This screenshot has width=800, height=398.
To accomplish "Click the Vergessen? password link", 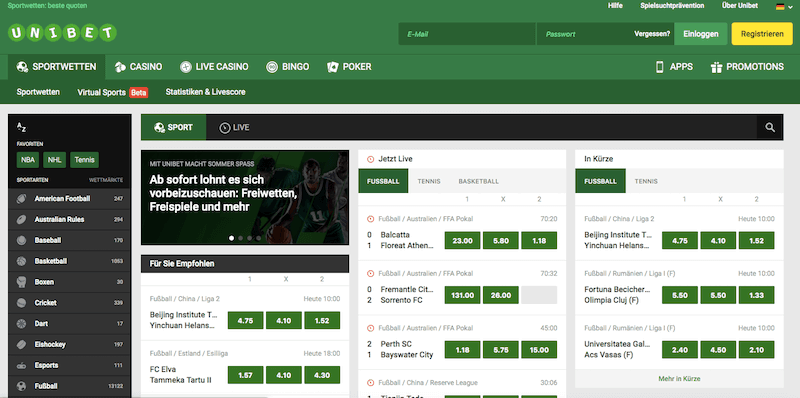I will click(x=652, y=34).
